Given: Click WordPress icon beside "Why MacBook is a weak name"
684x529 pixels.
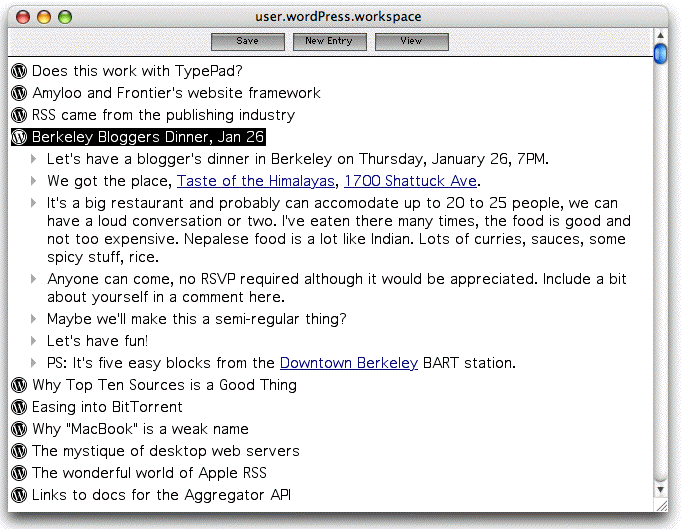Looking at the screenshot, I should click(x=19, y=429).
